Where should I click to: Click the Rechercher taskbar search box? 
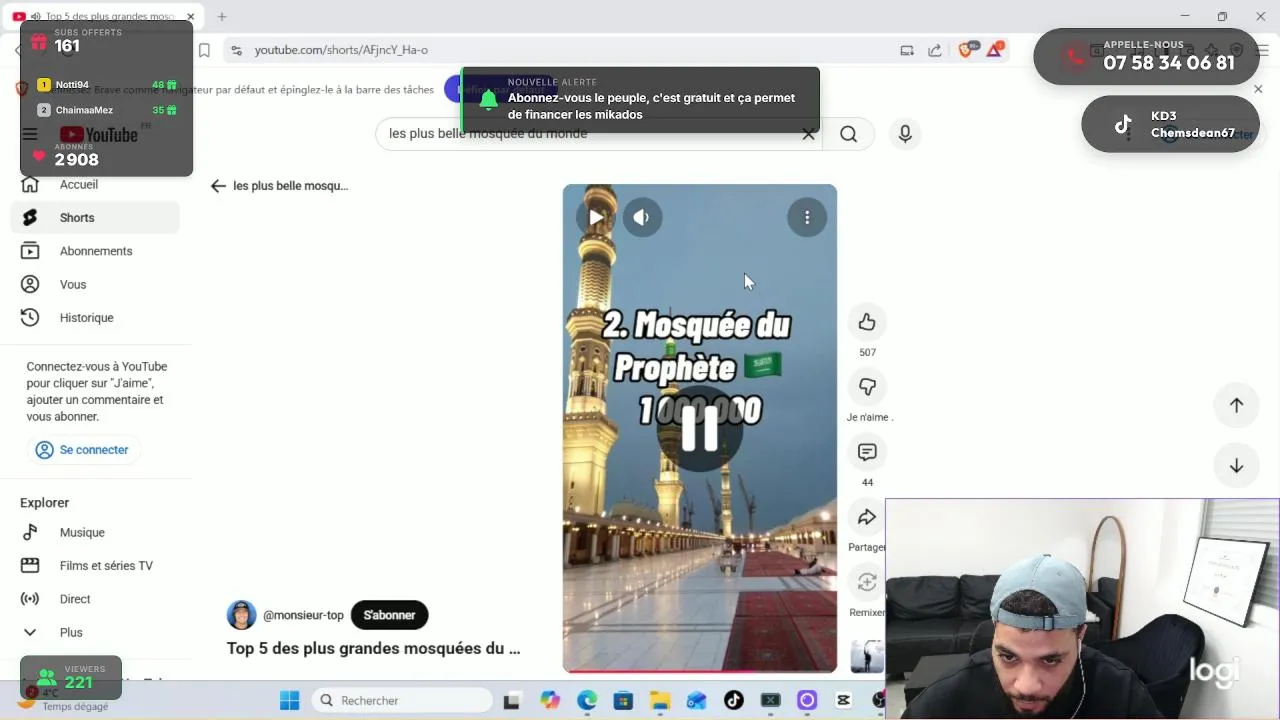(402, 701)
